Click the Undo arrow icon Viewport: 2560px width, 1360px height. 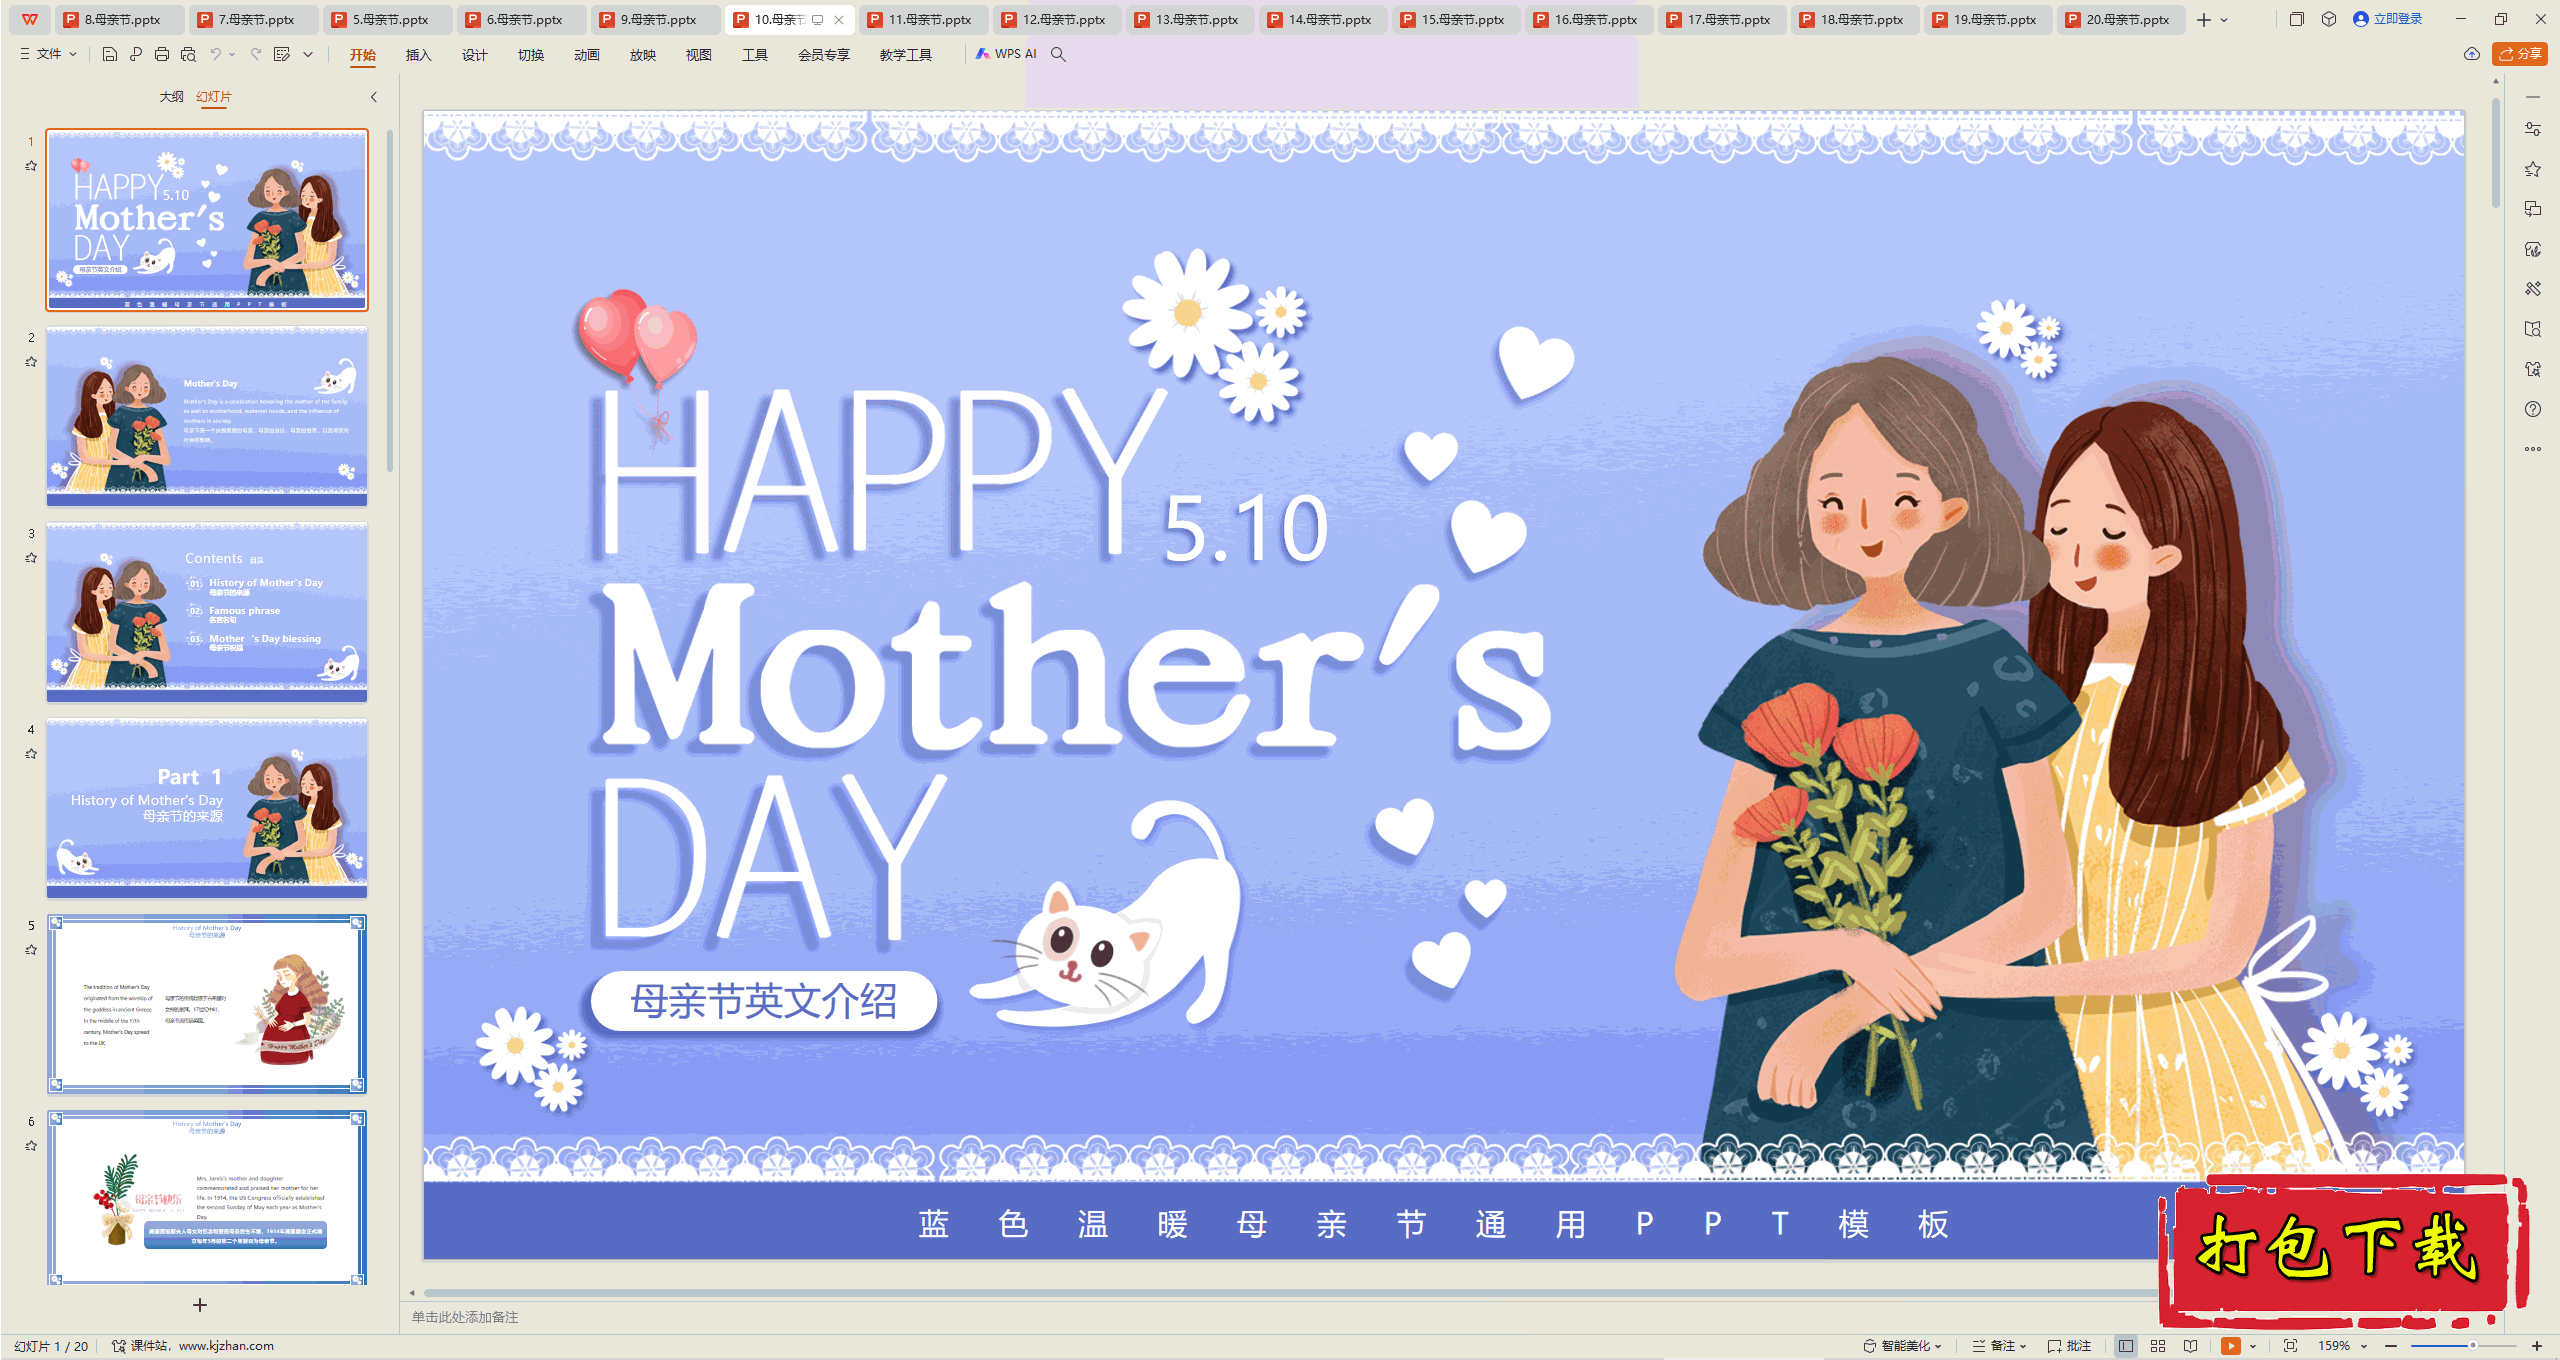coord(215,54)
